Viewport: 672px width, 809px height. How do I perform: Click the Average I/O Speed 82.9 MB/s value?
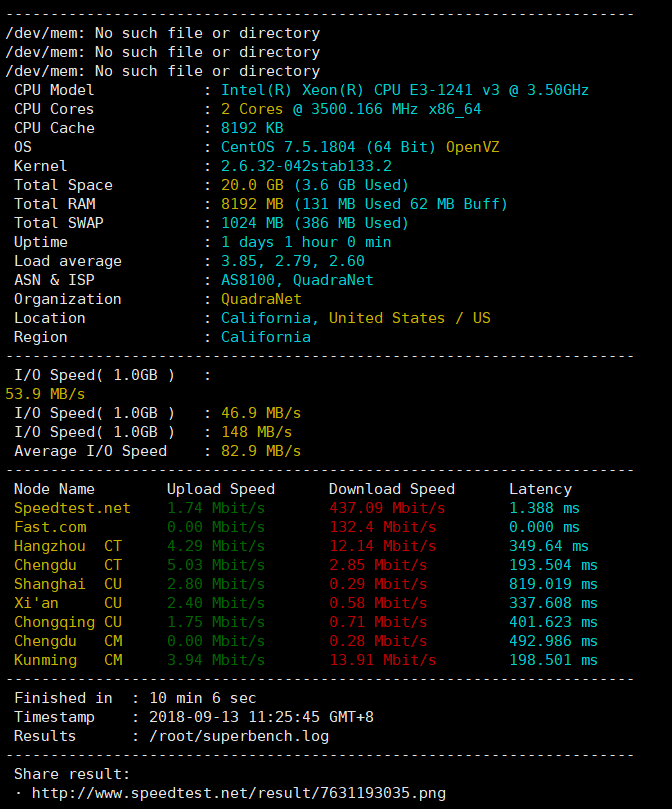click(261, 451)
